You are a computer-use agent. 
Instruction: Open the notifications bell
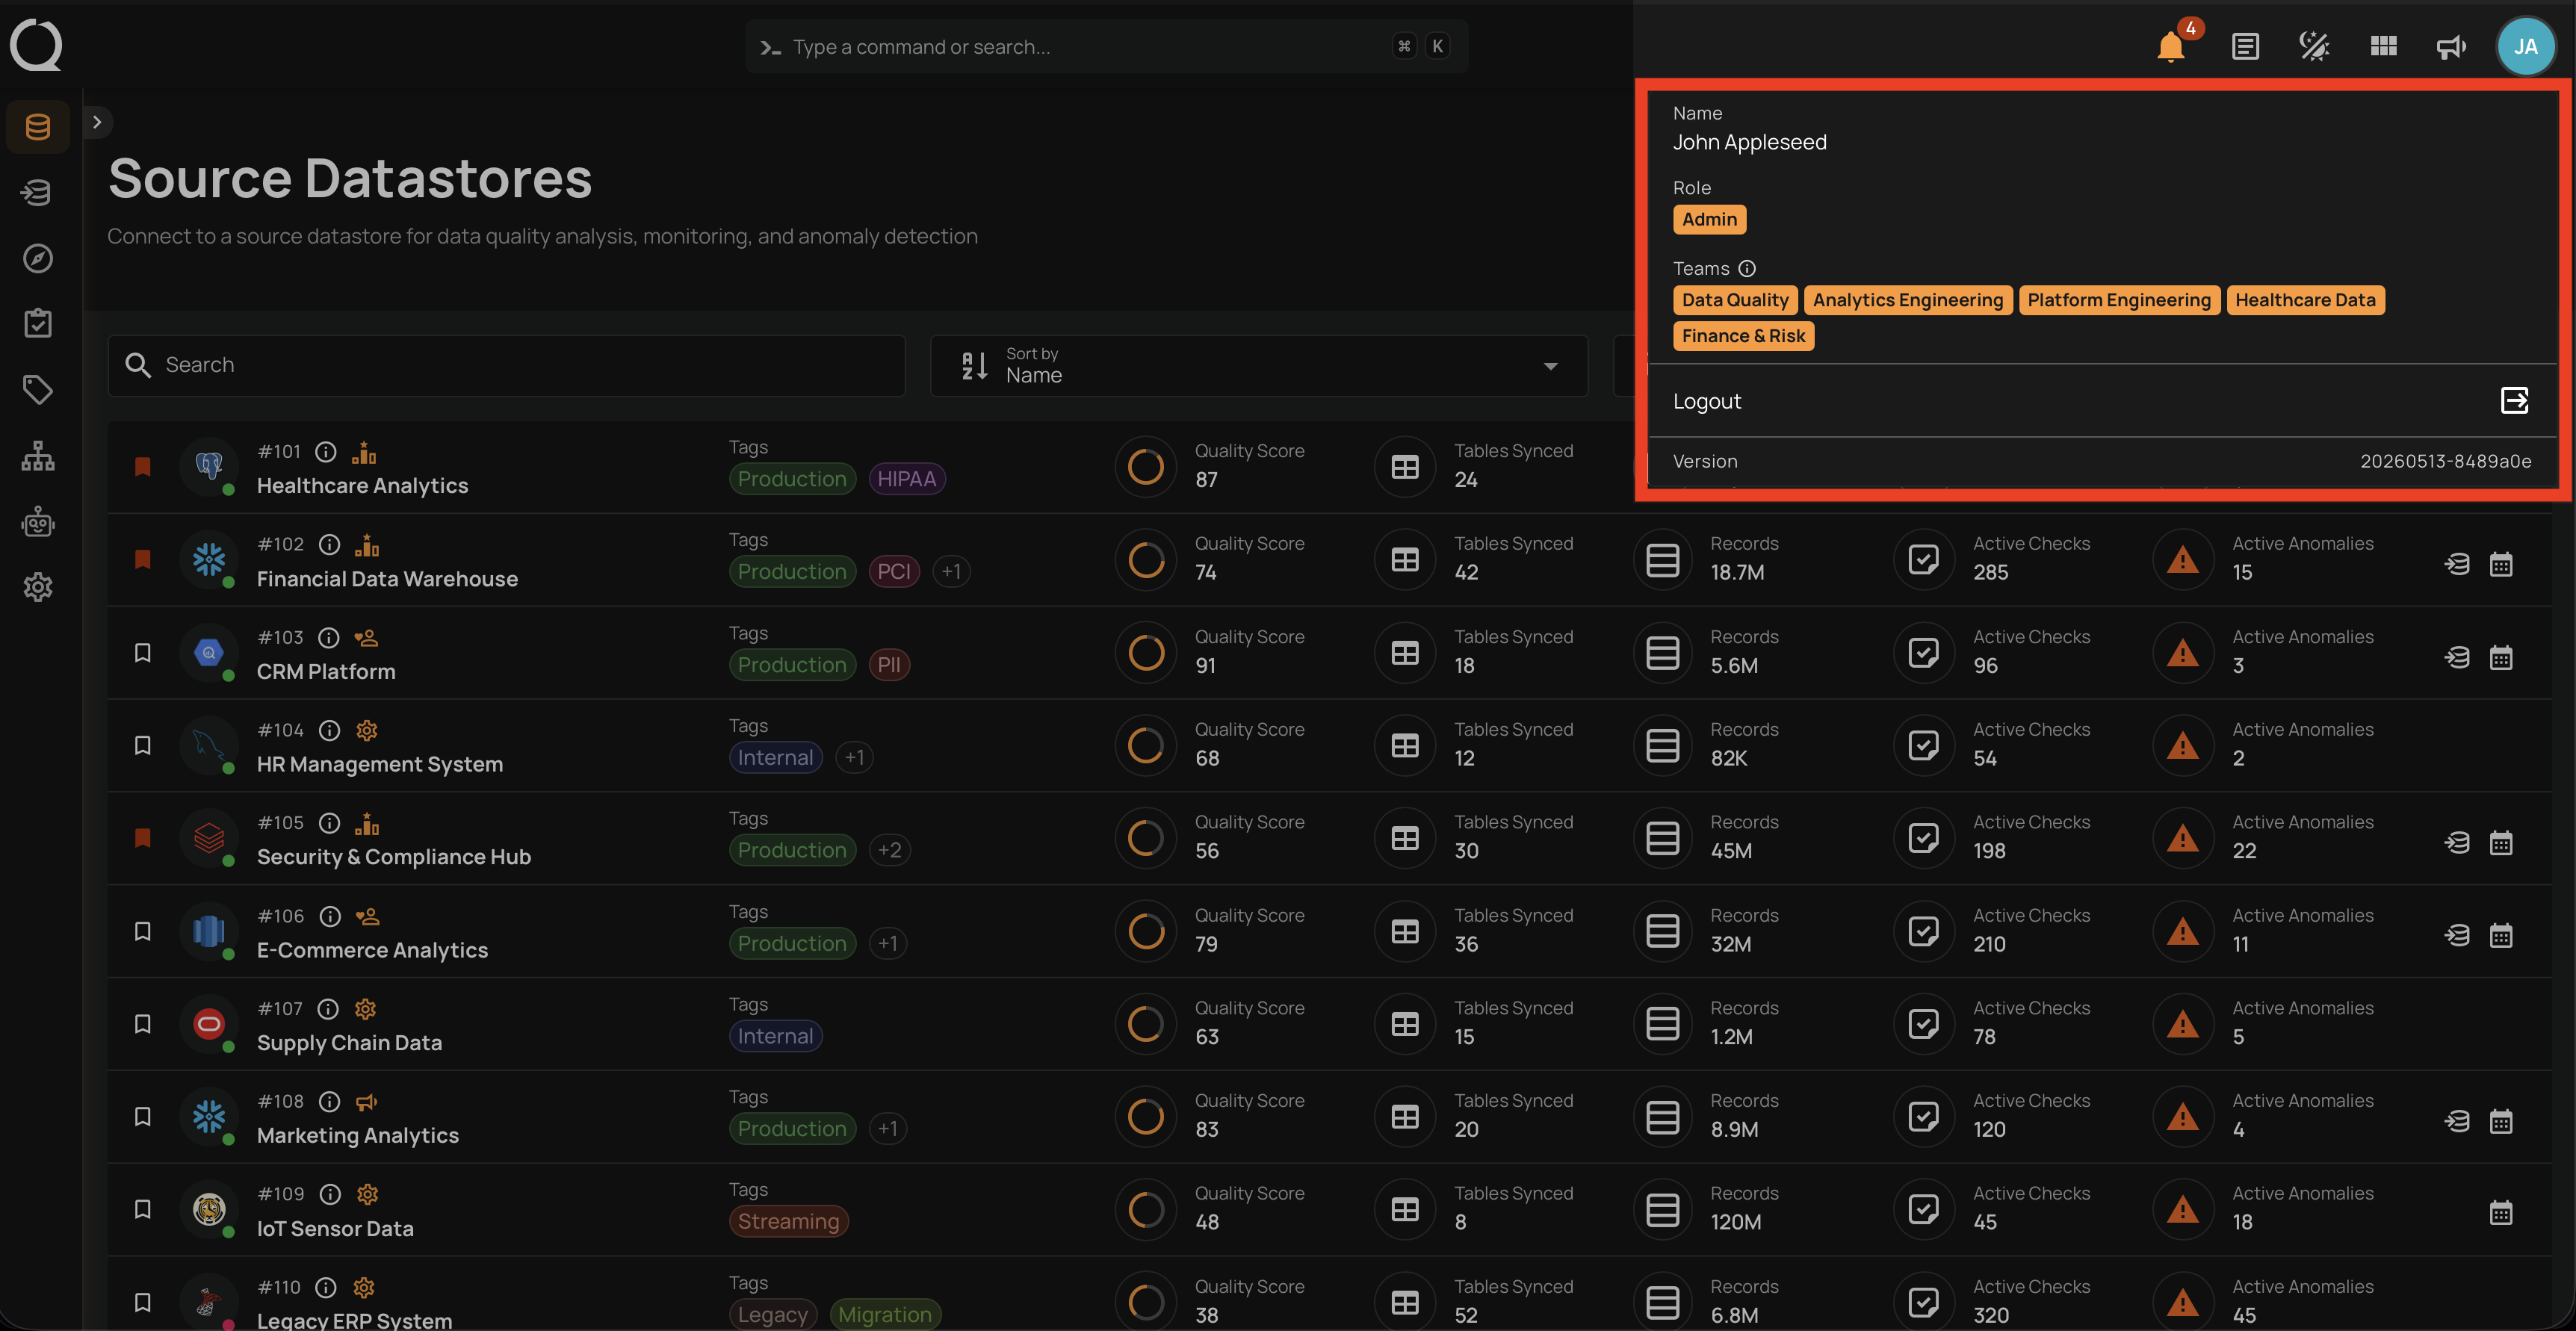[x=2170, y=46]
